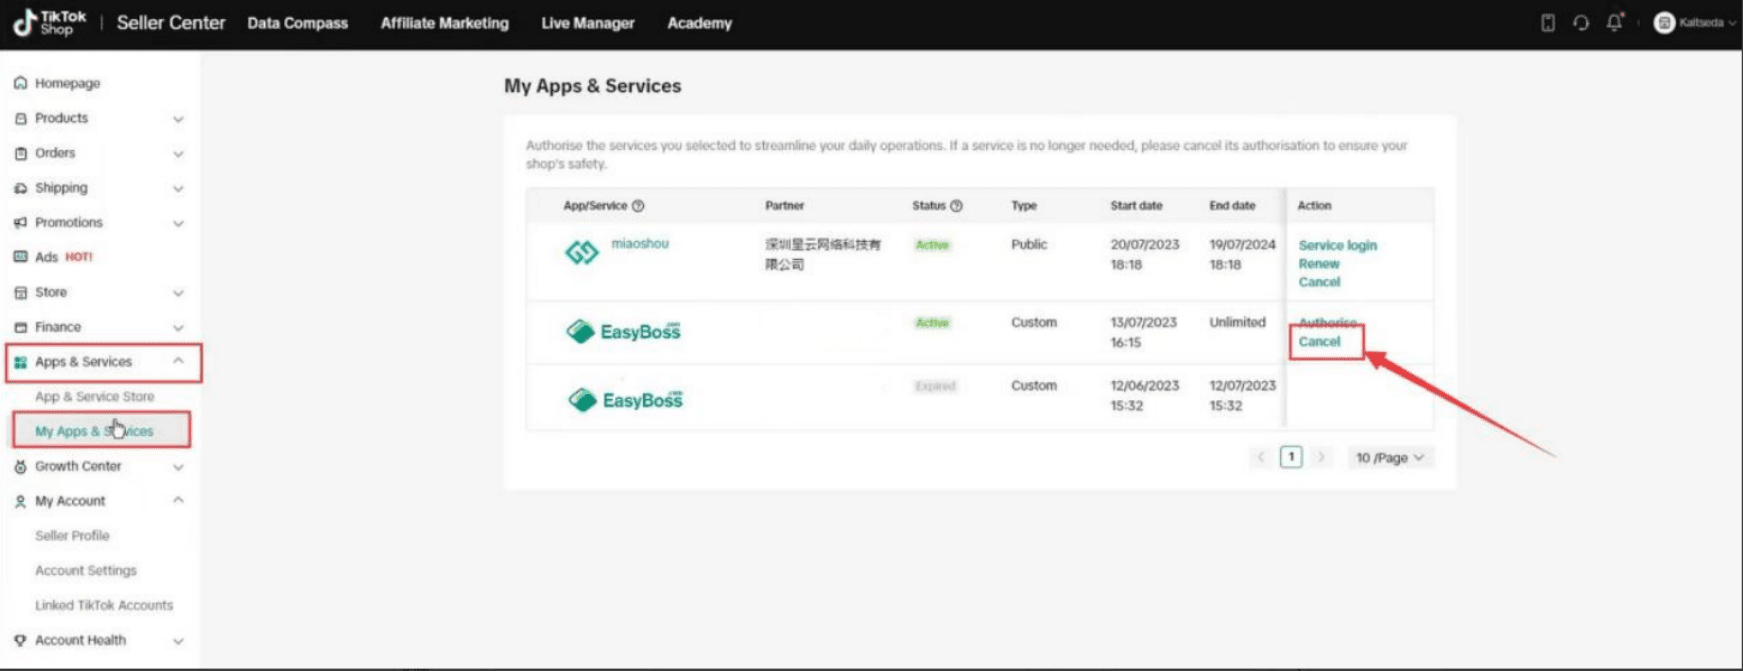This screenshot has height=671, width=1743.
Task: Open the customer support headset icon
Action: (1581, 23)
